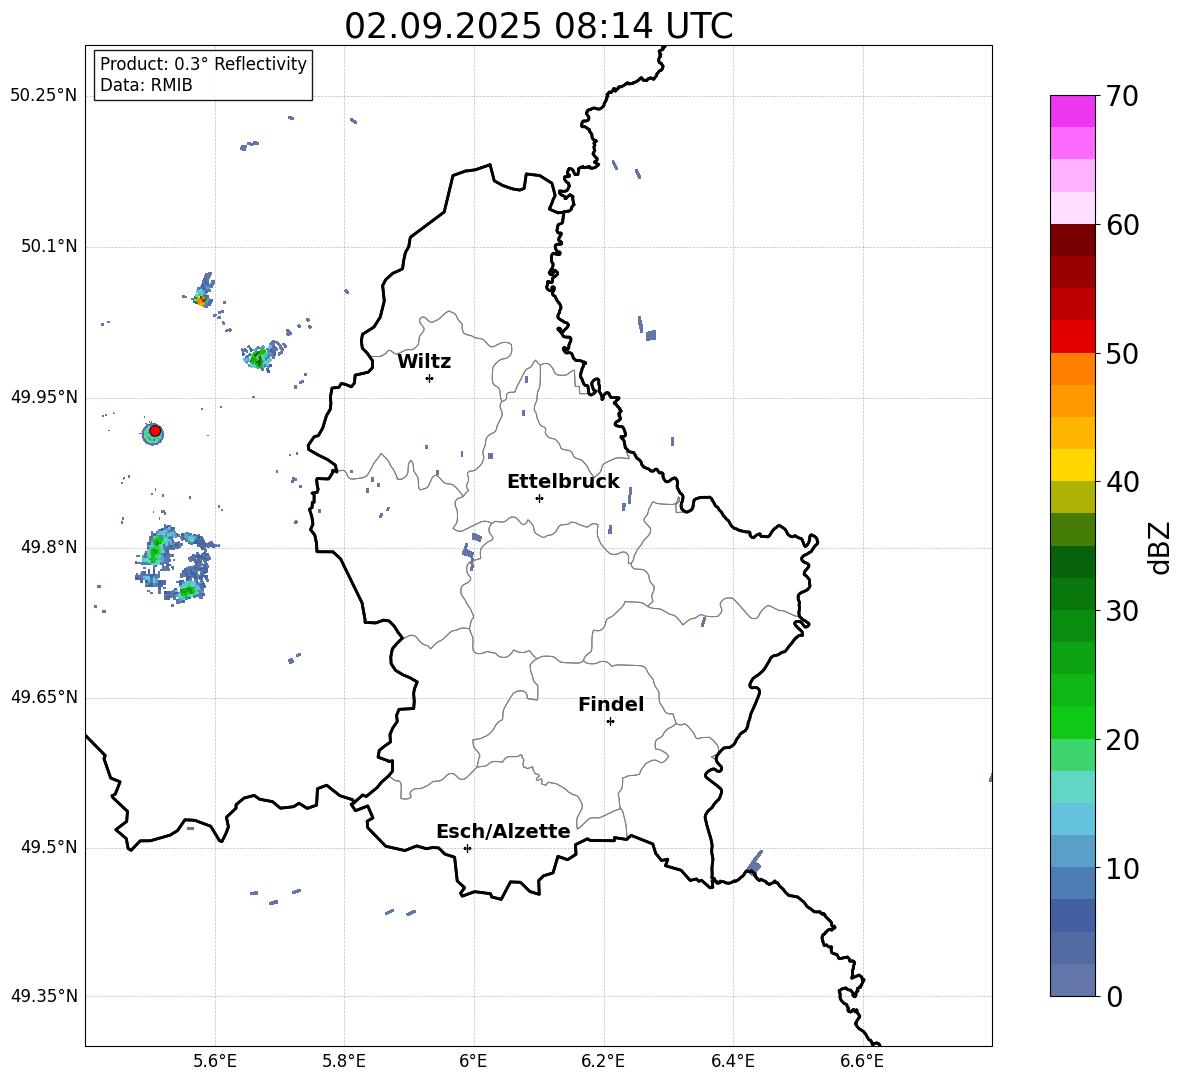Click the red dot radar marker
Viewport: 1184px width, 1081px height.
click(155, 431)
